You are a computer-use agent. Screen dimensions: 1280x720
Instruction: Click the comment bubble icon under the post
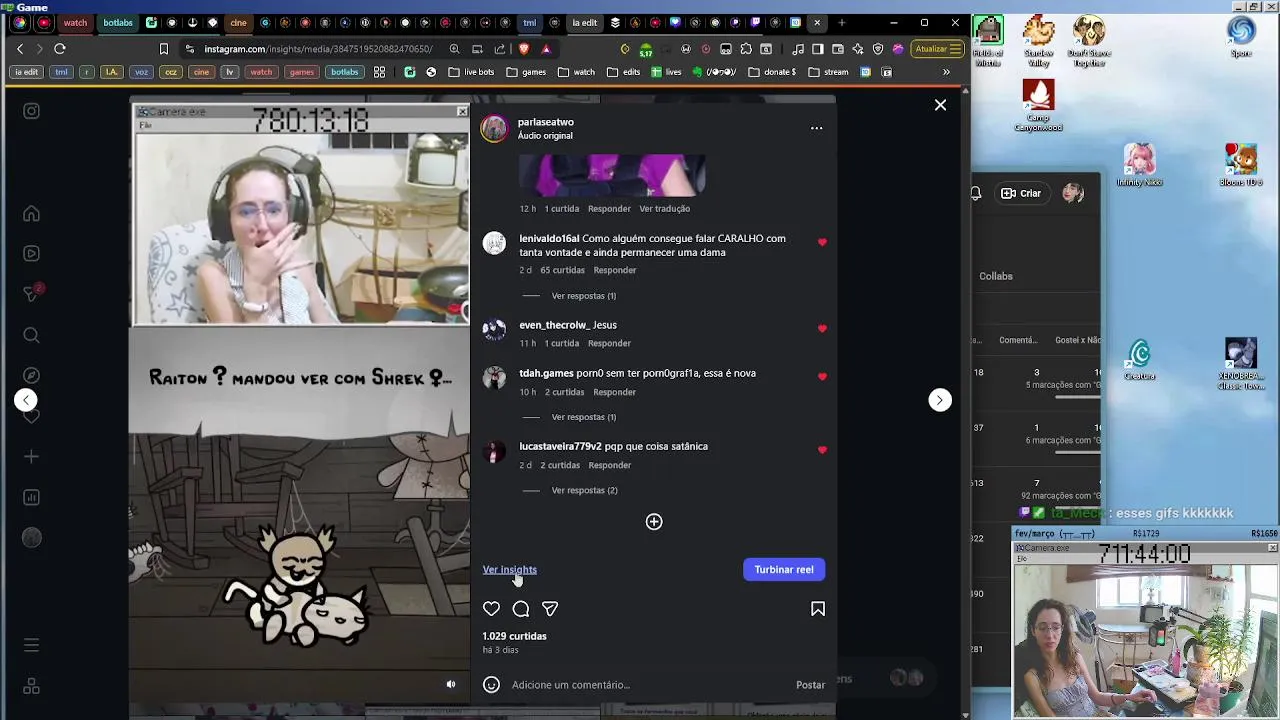coord(521,608)
